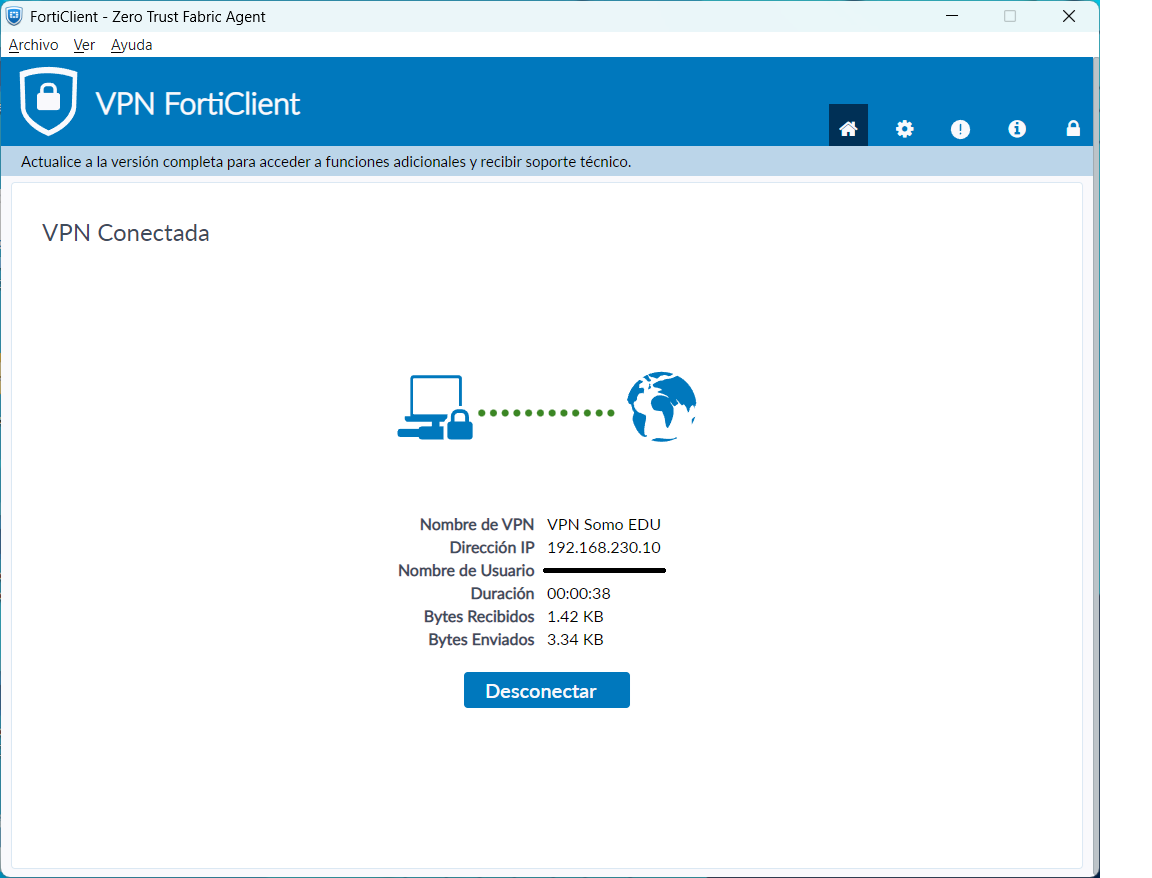Image resolution: width=1152 pixels, height=878 pixels.
Task: Open notifications via the exclamation icon
Action: [960, 129]
